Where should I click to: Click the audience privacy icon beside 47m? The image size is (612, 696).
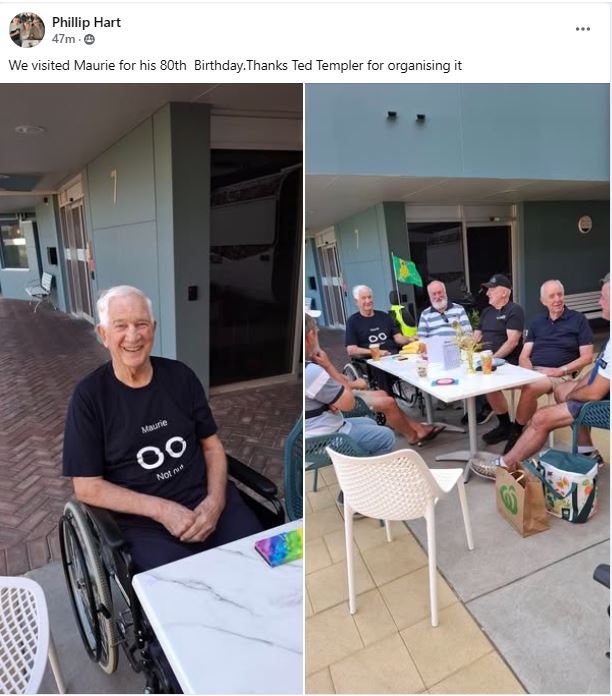pyautogui.click(x=89, y=40)
